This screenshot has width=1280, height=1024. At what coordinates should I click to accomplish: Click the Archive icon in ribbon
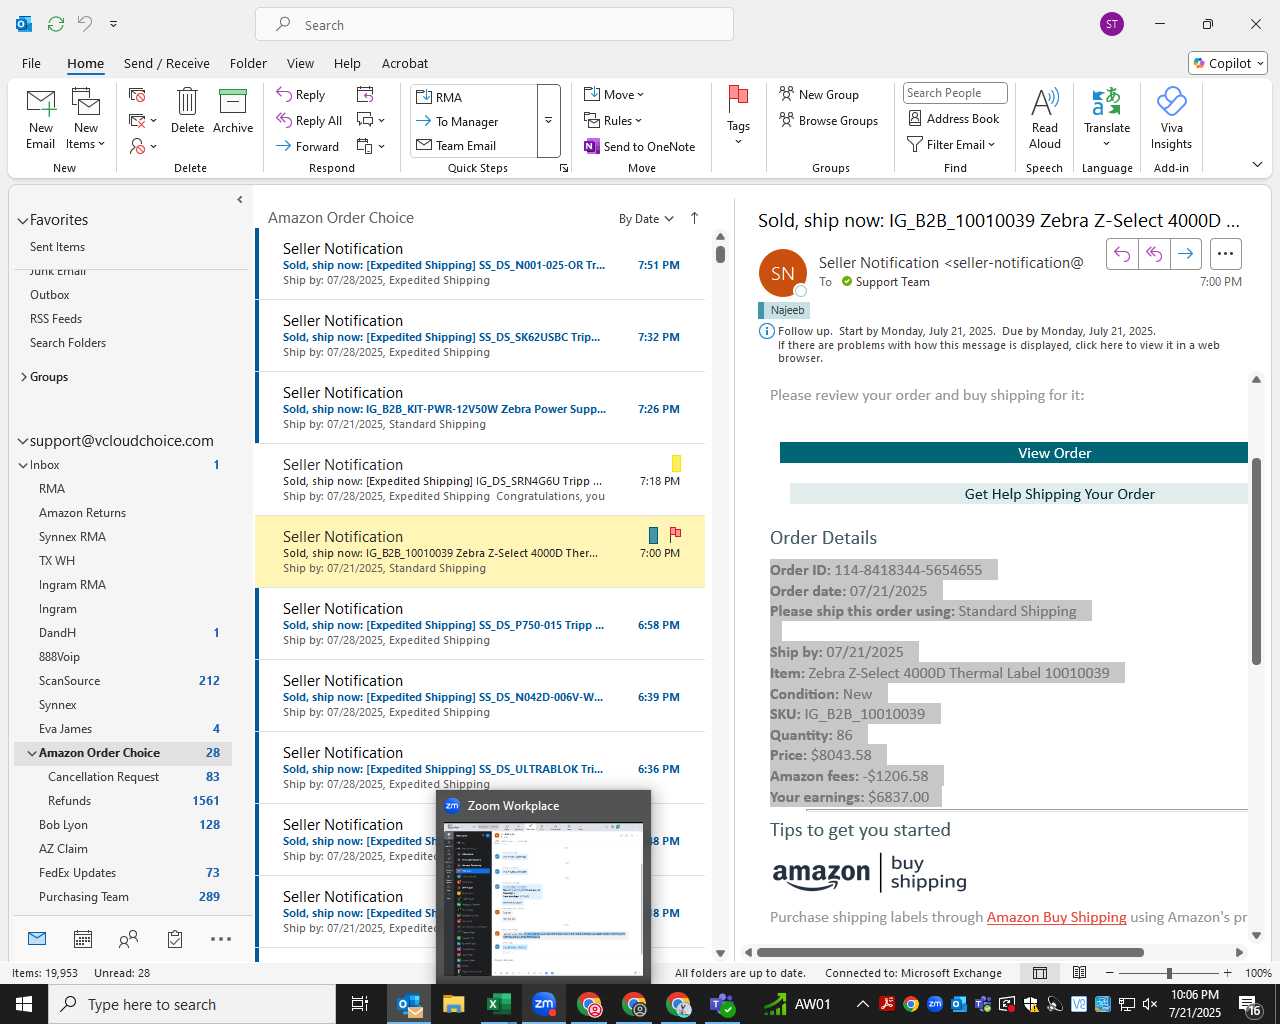tap(232, 111)
